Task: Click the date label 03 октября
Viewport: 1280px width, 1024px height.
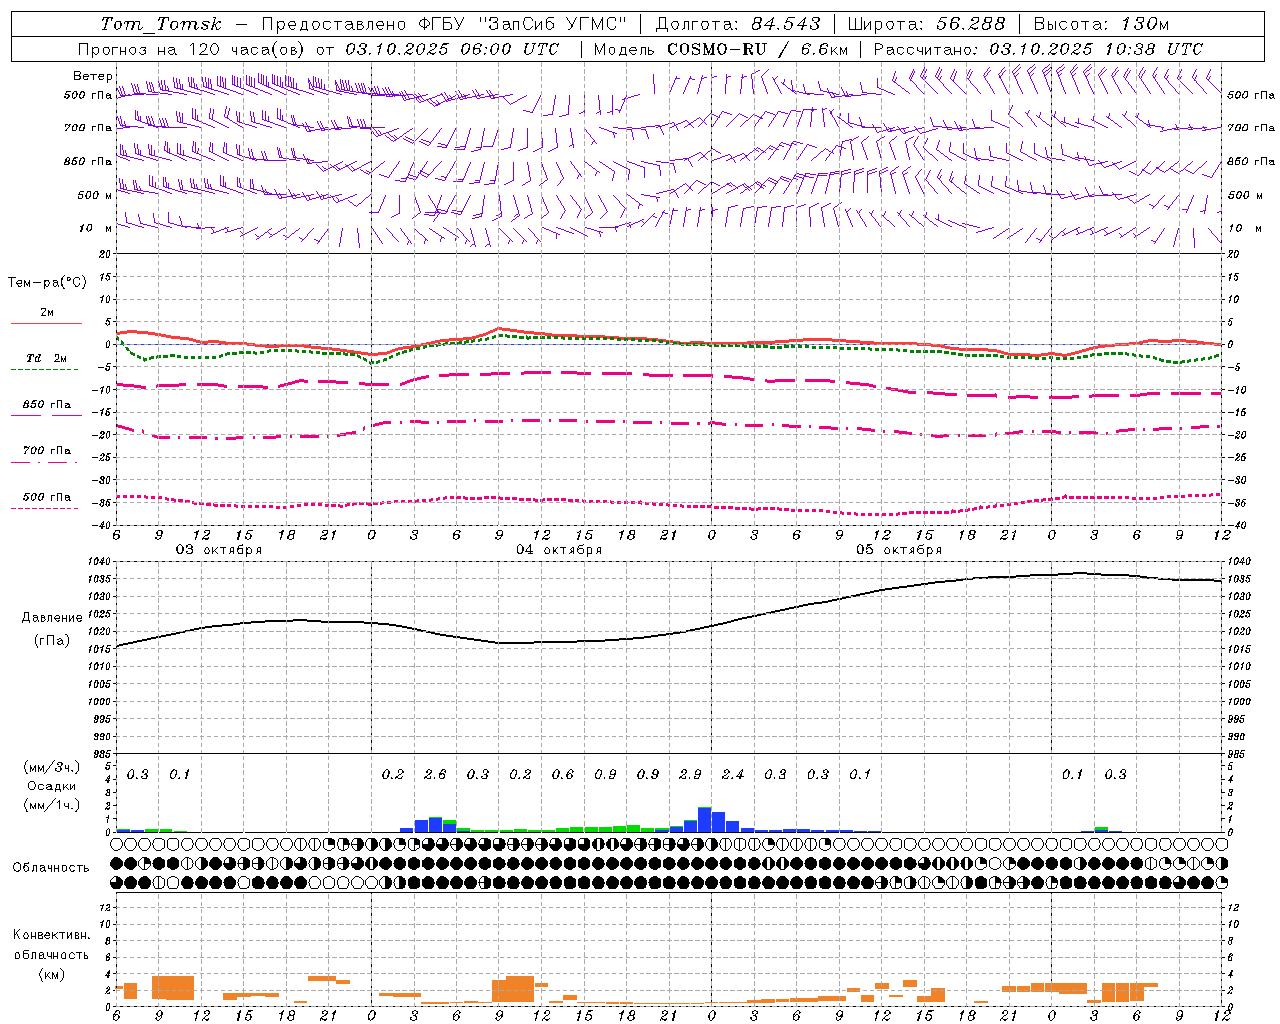Action: [219, 550]
